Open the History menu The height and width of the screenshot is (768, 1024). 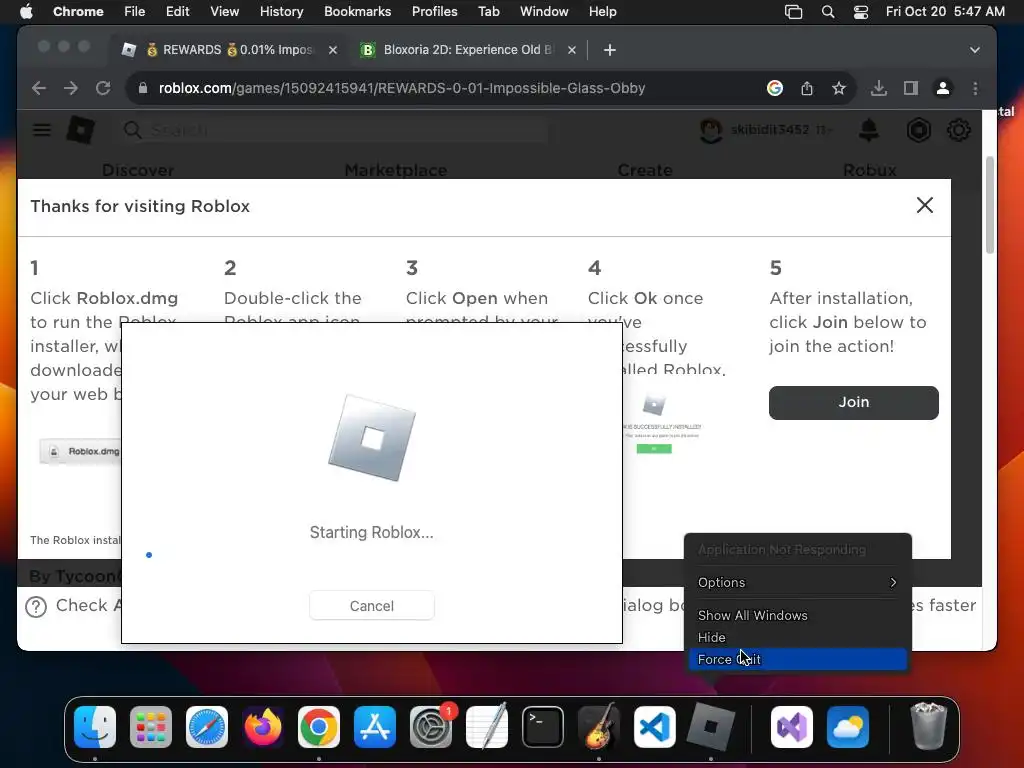(x=281, y=11)
